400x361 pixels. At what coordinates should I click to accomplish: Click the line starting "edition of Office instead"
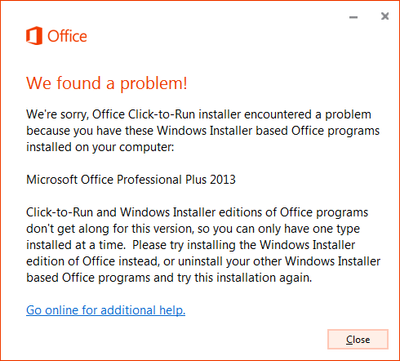(x=203, y=261)
